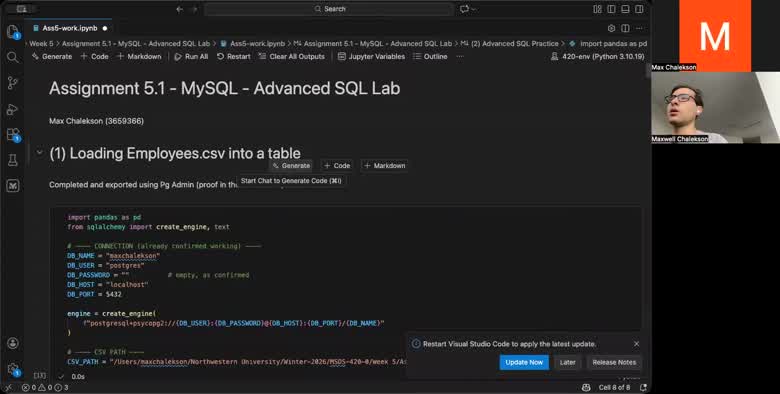Split the editor to the right

625,28
